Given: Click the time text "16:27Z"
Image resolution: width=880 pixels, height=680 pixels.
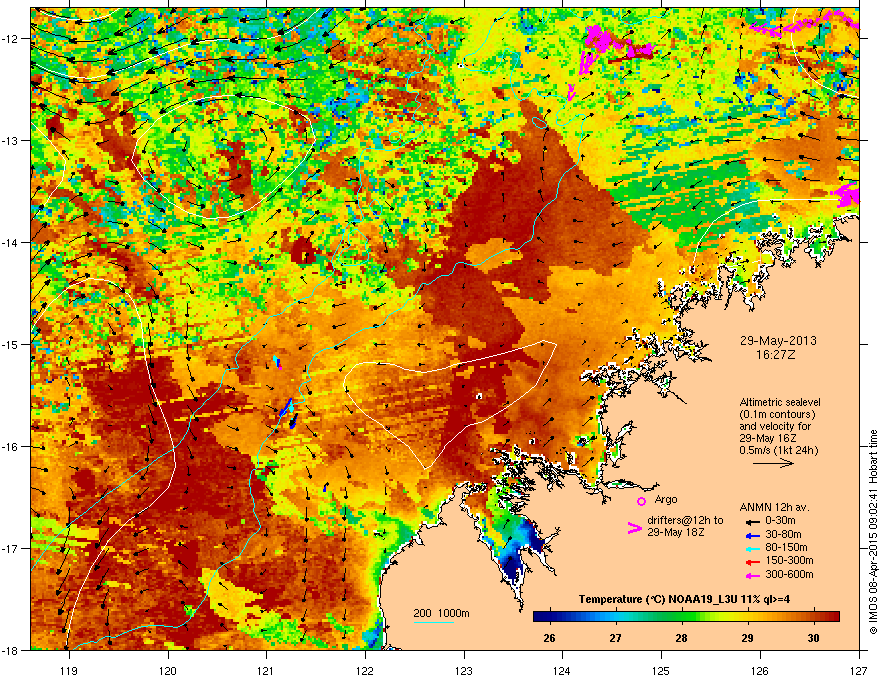Looking at the screenshot, I should pyautogui.click(x=776, y=355).
